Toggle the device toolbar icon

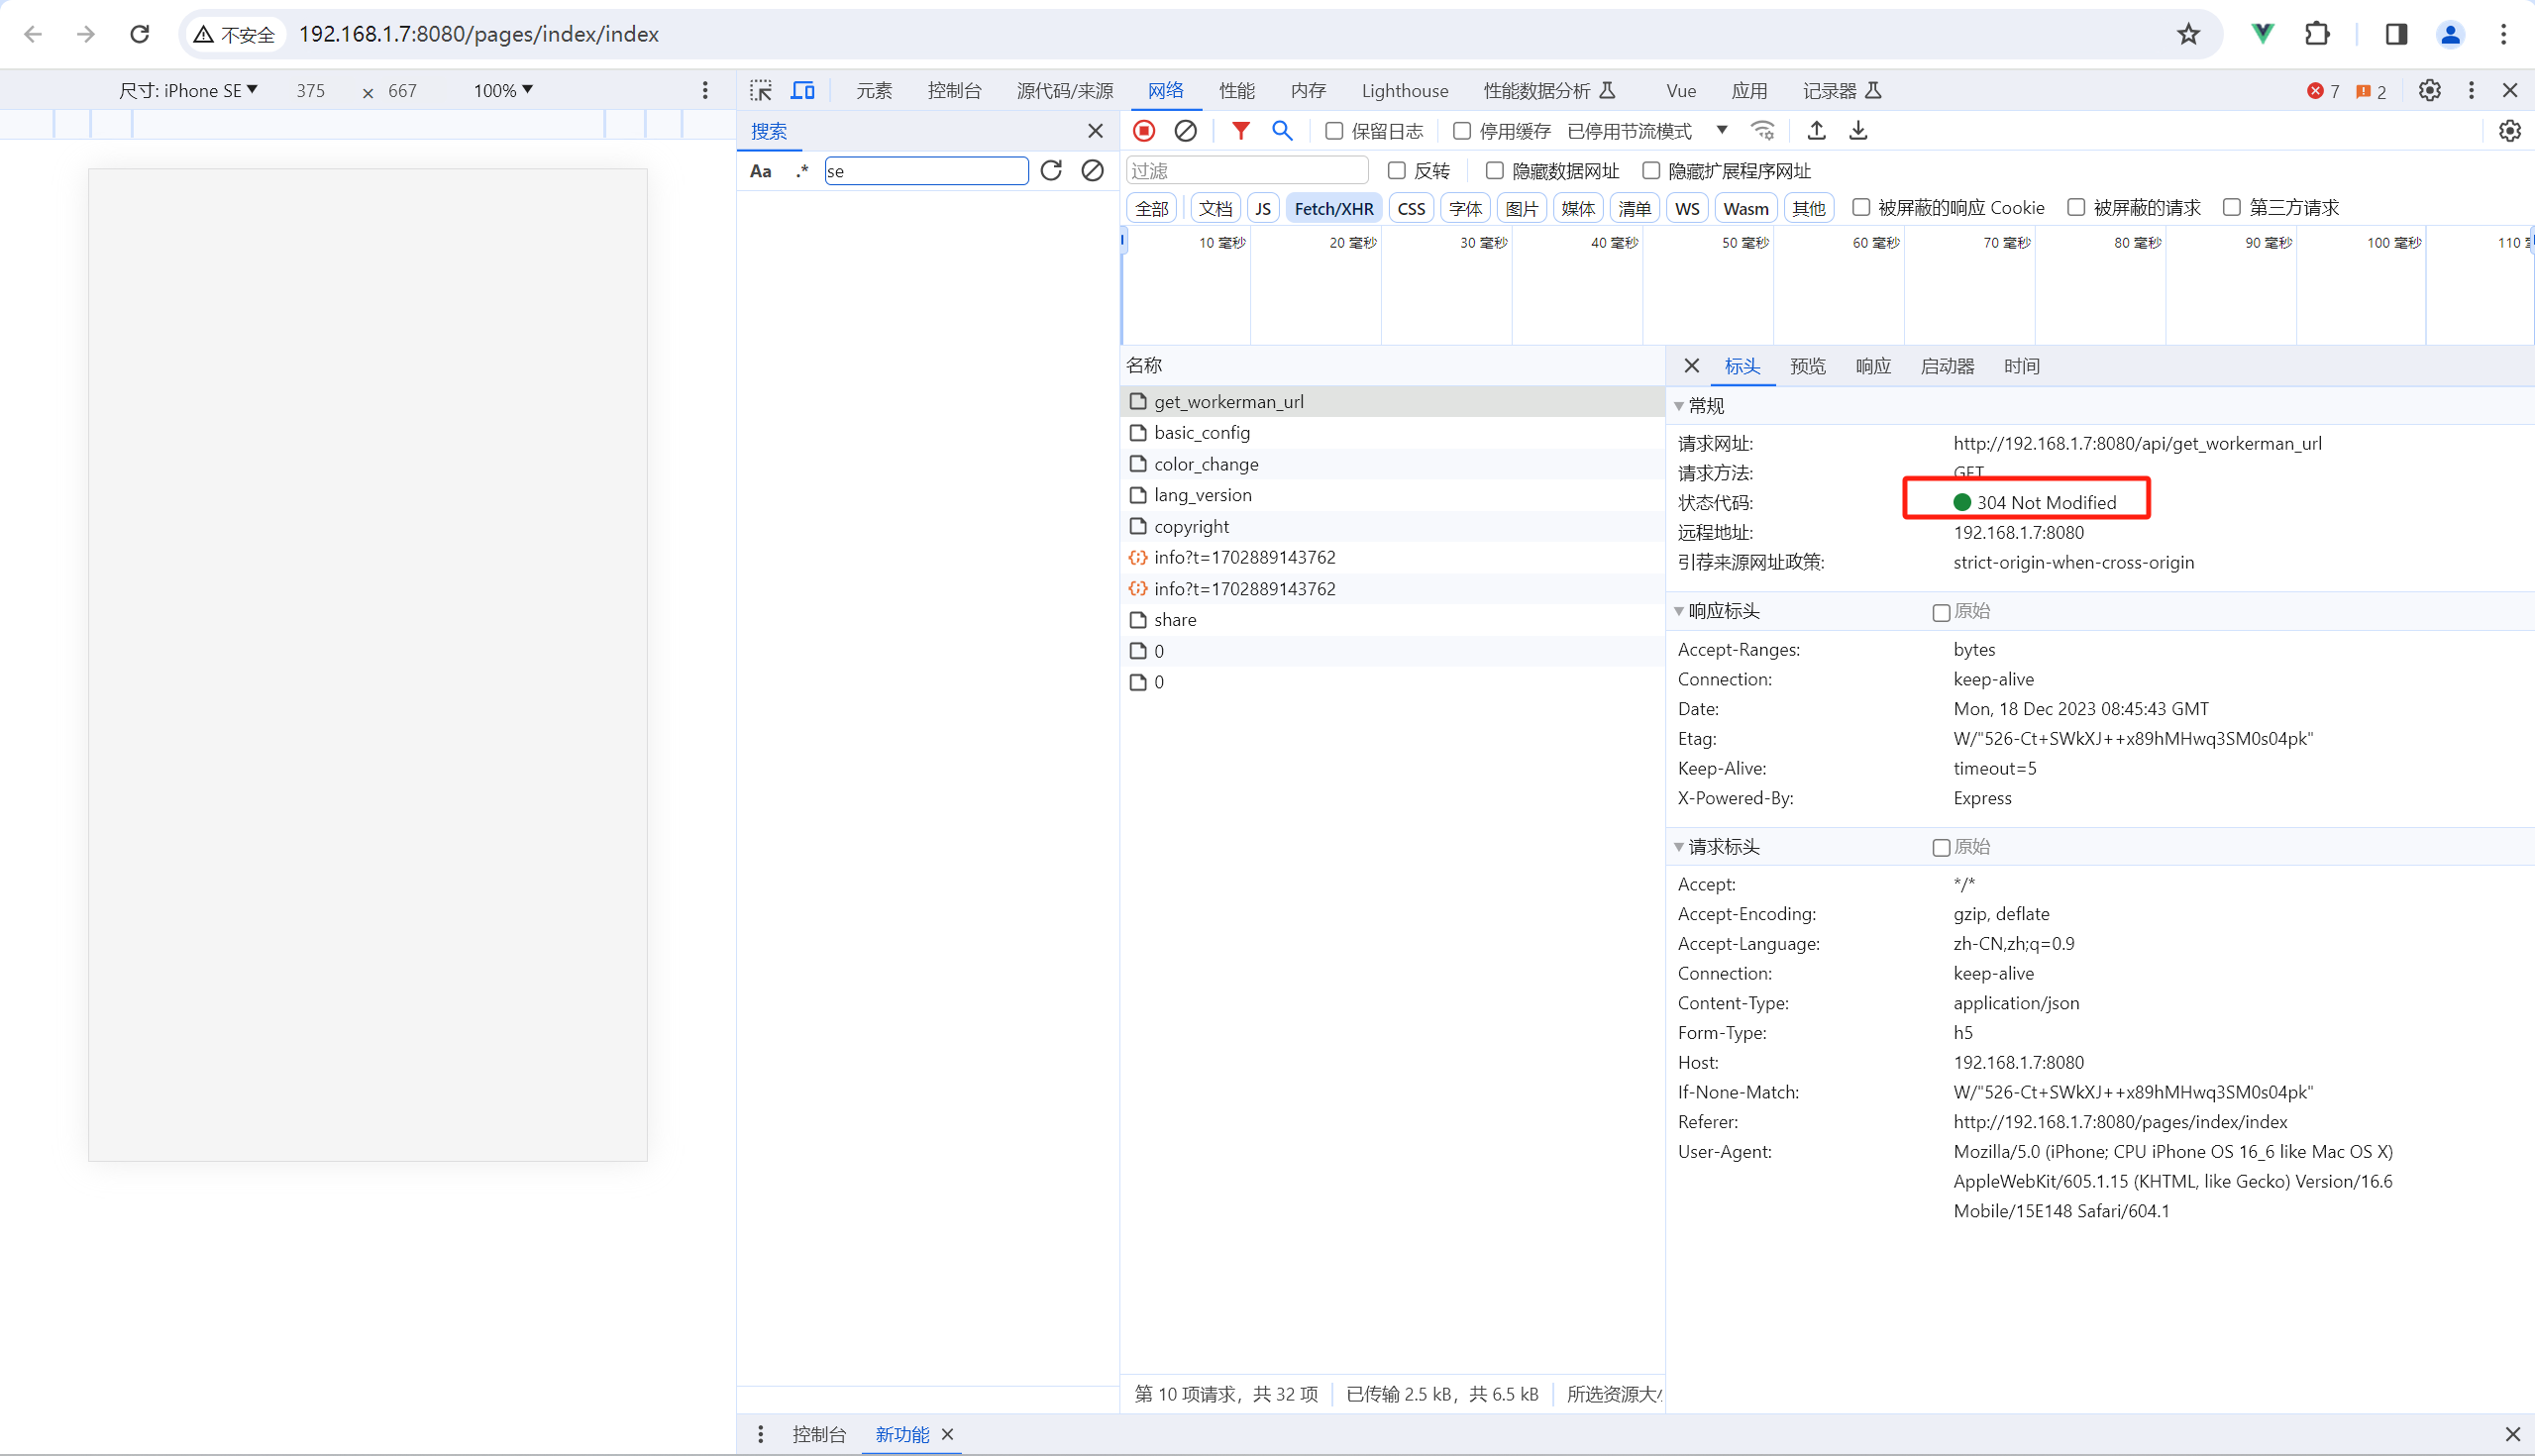tap(802, 91)
